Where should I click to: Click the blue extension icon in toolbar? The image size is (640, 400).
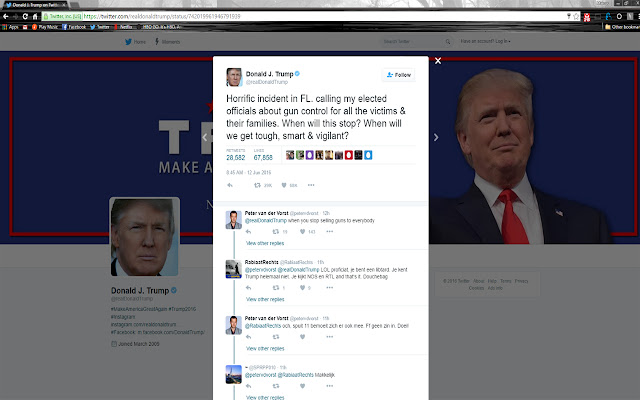click(x=608, y=16)
